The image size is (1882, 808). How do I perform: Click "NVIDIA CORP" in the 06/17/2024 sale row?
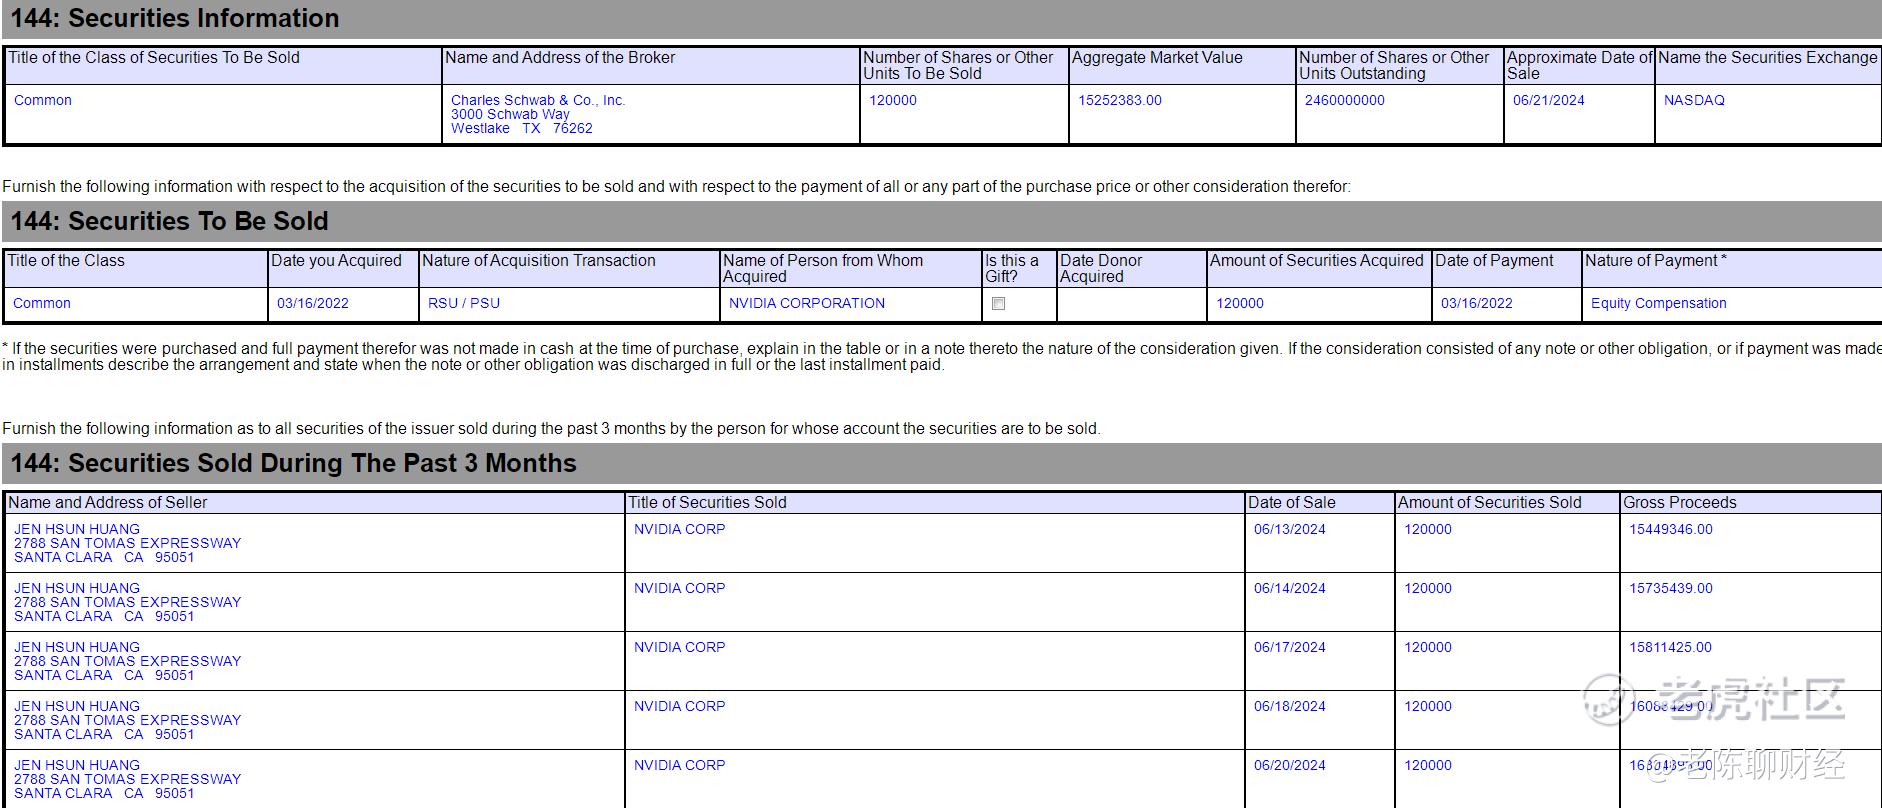[x=680, y=647]
